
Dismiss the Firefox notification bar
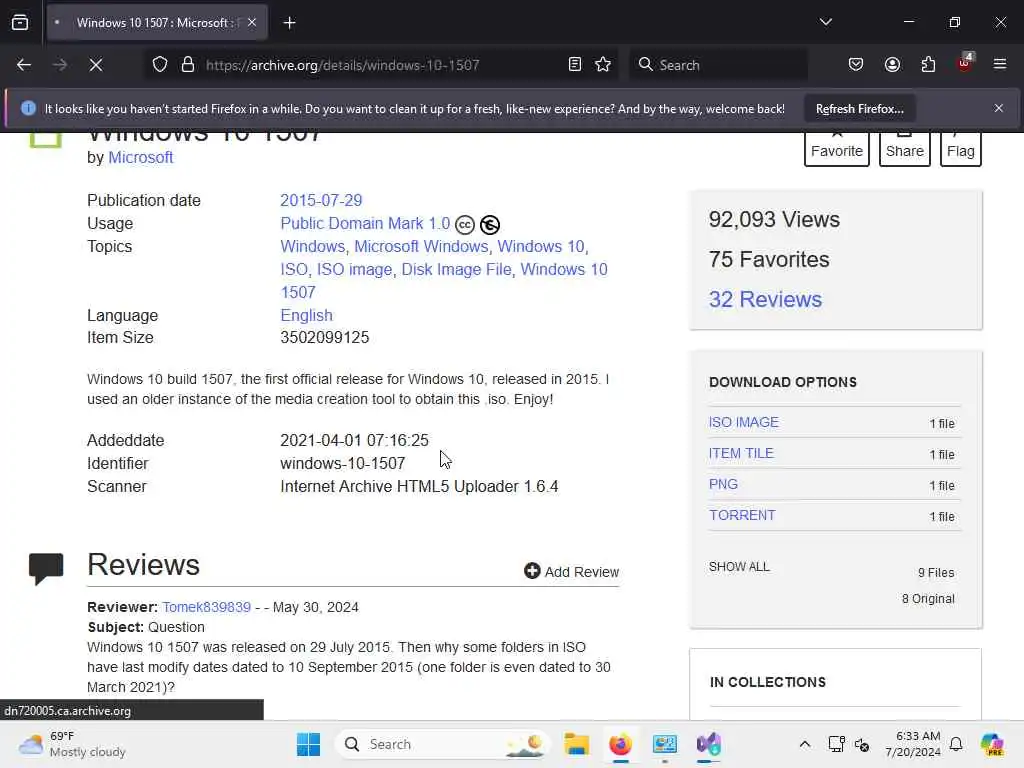(x=999, y=108)
